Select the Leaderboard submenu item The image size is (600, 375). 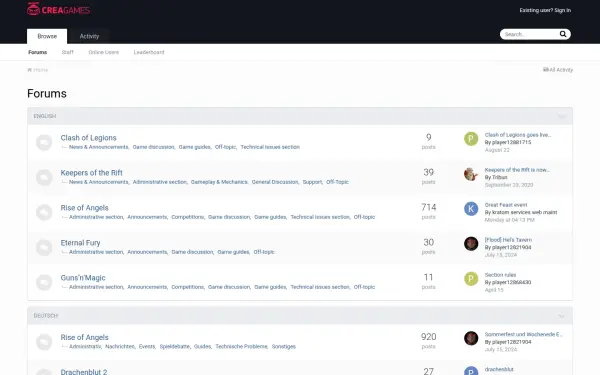click(149, 52)
